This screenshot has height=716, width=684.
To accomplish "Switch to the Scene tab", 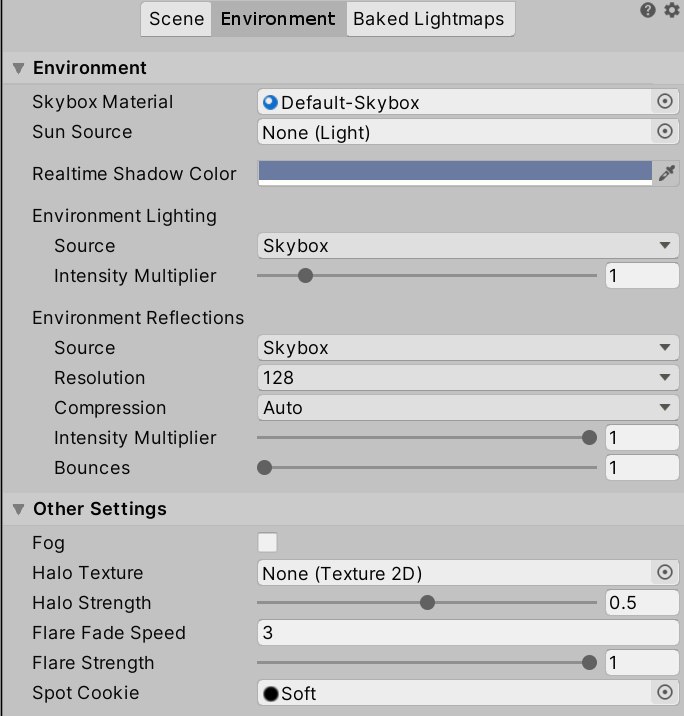I will click(x=176, y=19).
